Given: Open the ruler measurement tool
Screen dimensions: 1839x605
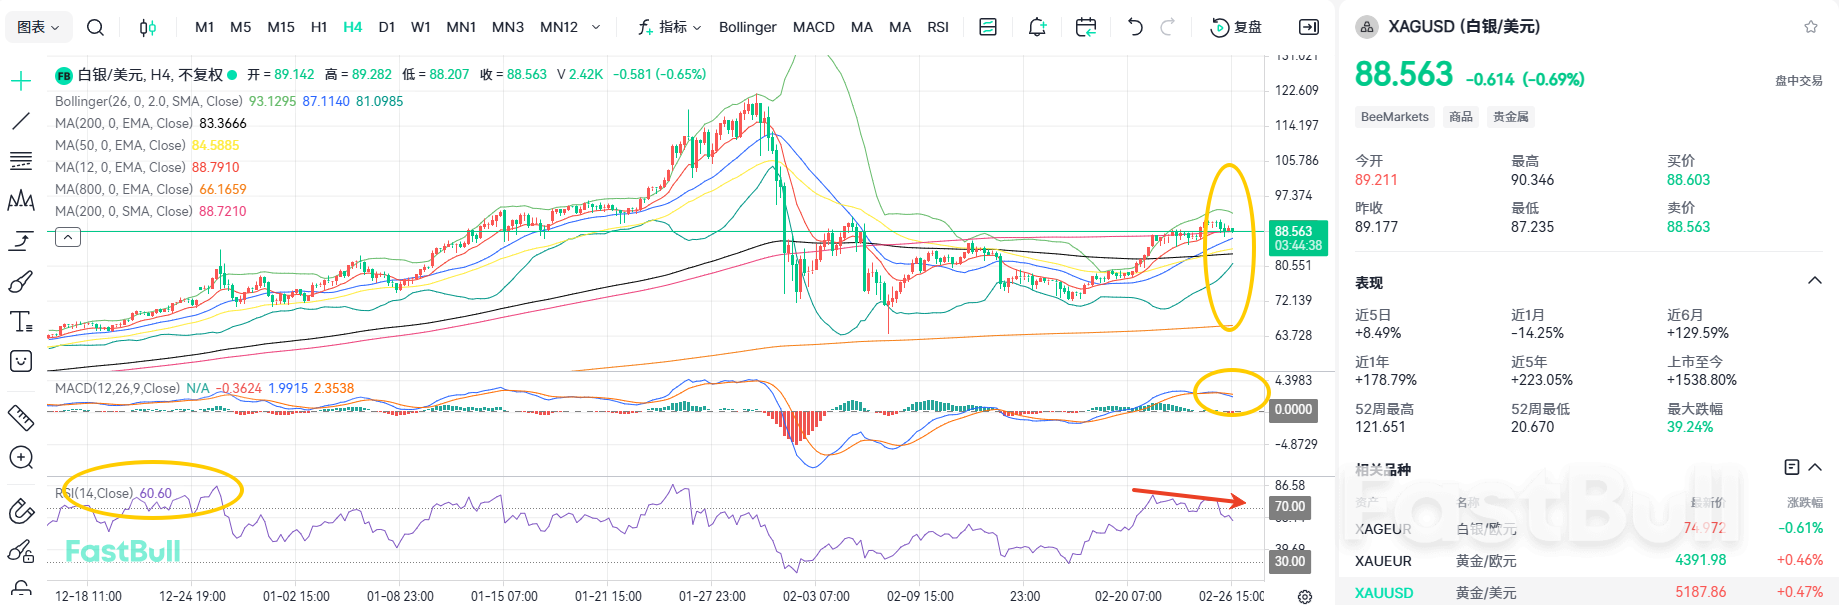Looking at the screenshot, I should [21, 417].
